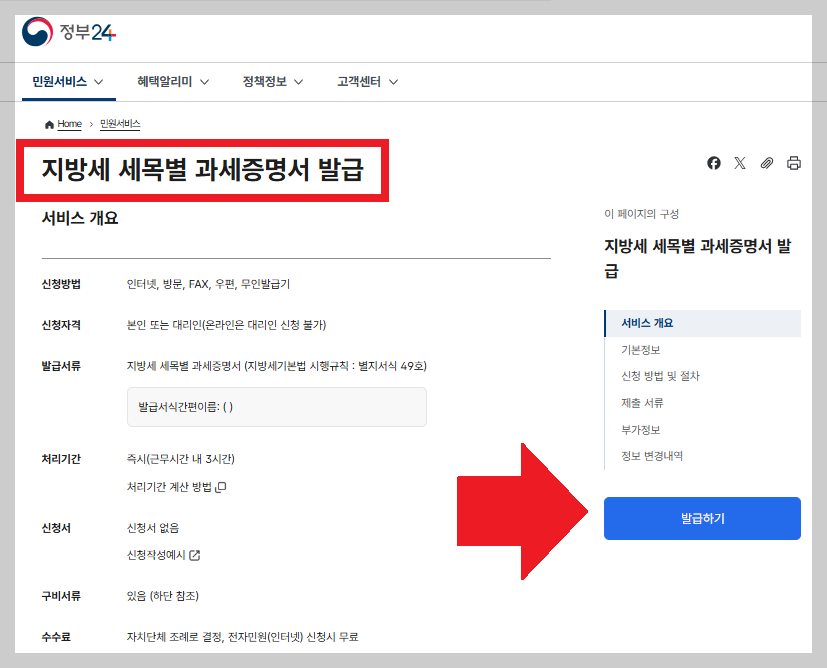The width and height of the screenshot is (827, 668).
Task: Print the page via the printer icon
Action: click(x=793, y=163)
